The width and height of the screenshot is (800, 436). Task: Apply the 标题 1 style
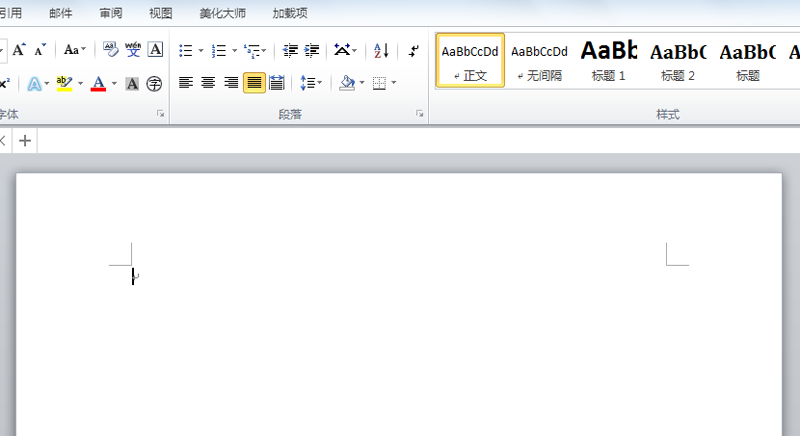click(609, 61)
